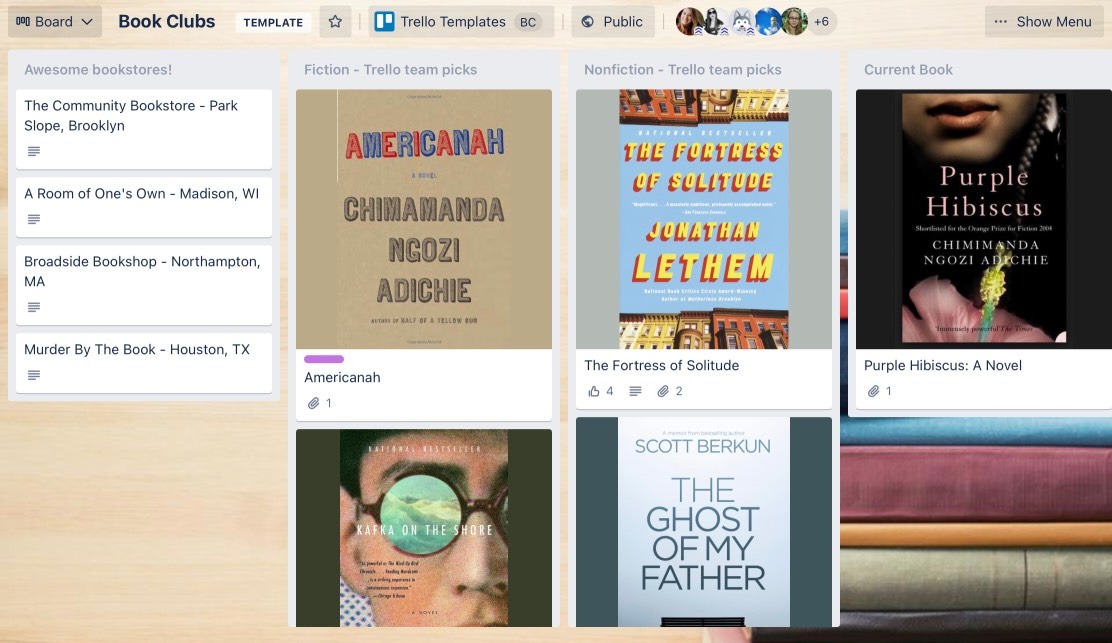
Task: Open Broadside Bookshop - Northampton card
Action: pyautogui.click(x=144, y=284)
